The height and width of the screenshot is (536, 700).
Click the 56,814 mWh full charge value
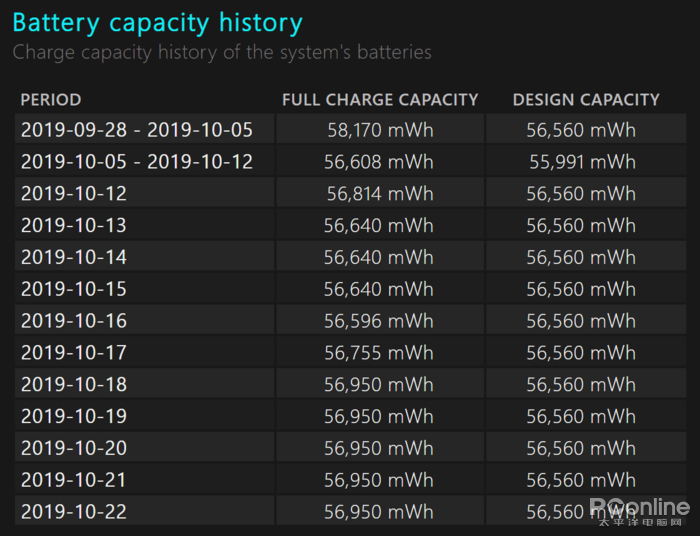(x=379, y=194)
